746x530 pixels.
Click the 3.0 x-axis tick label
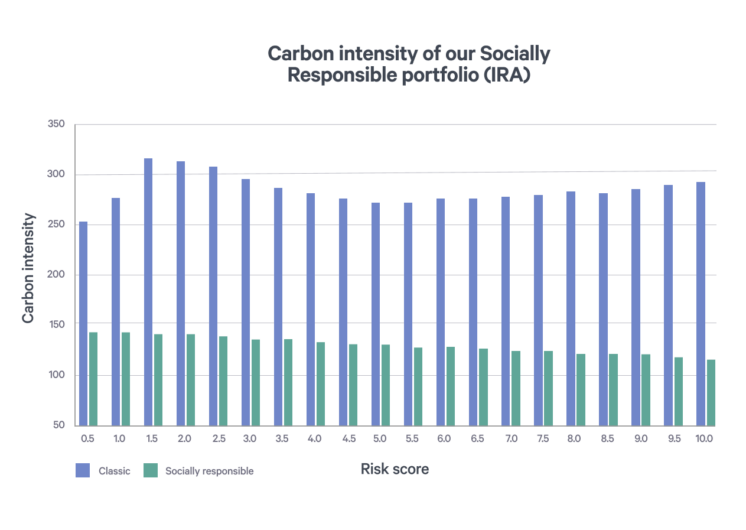coord(250,438)
